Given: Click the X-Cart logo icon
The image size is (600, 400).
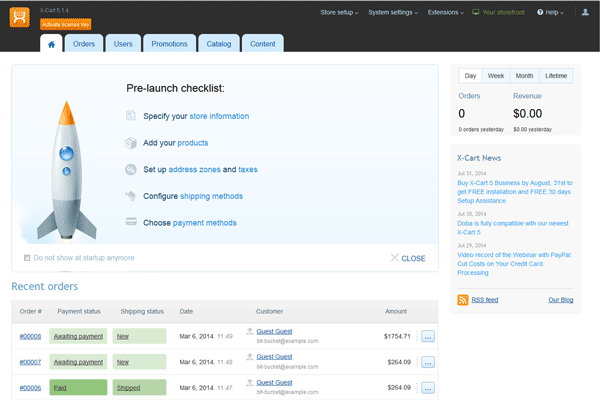Looking at the screenshot, I should pyautogui.click(x=22, y=17).
